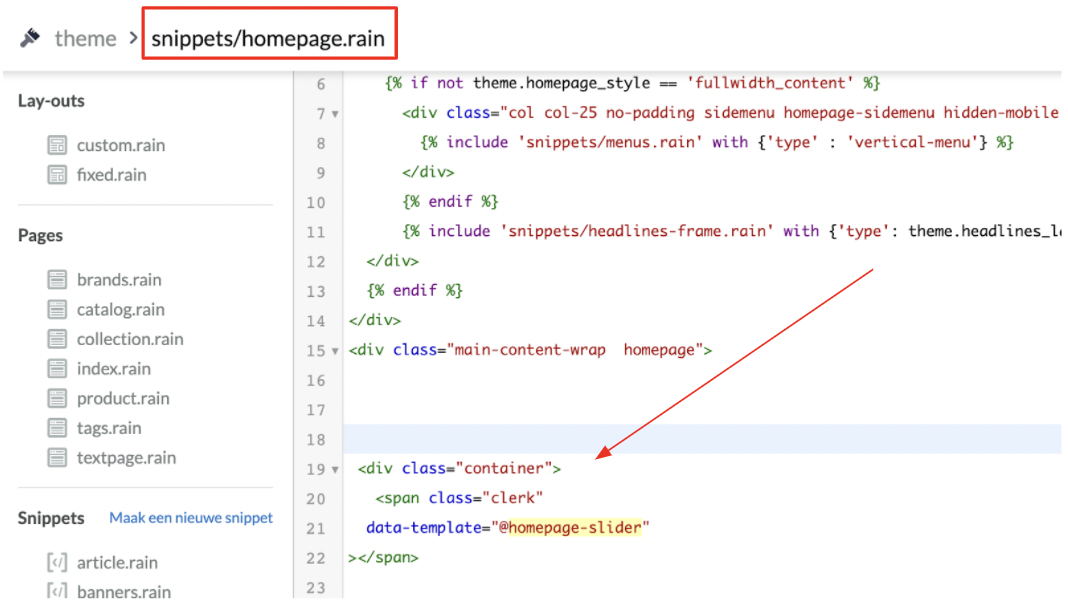
Task: Click 'Maak een nieuwe snippet' link
Action: [x=191, y=518]
